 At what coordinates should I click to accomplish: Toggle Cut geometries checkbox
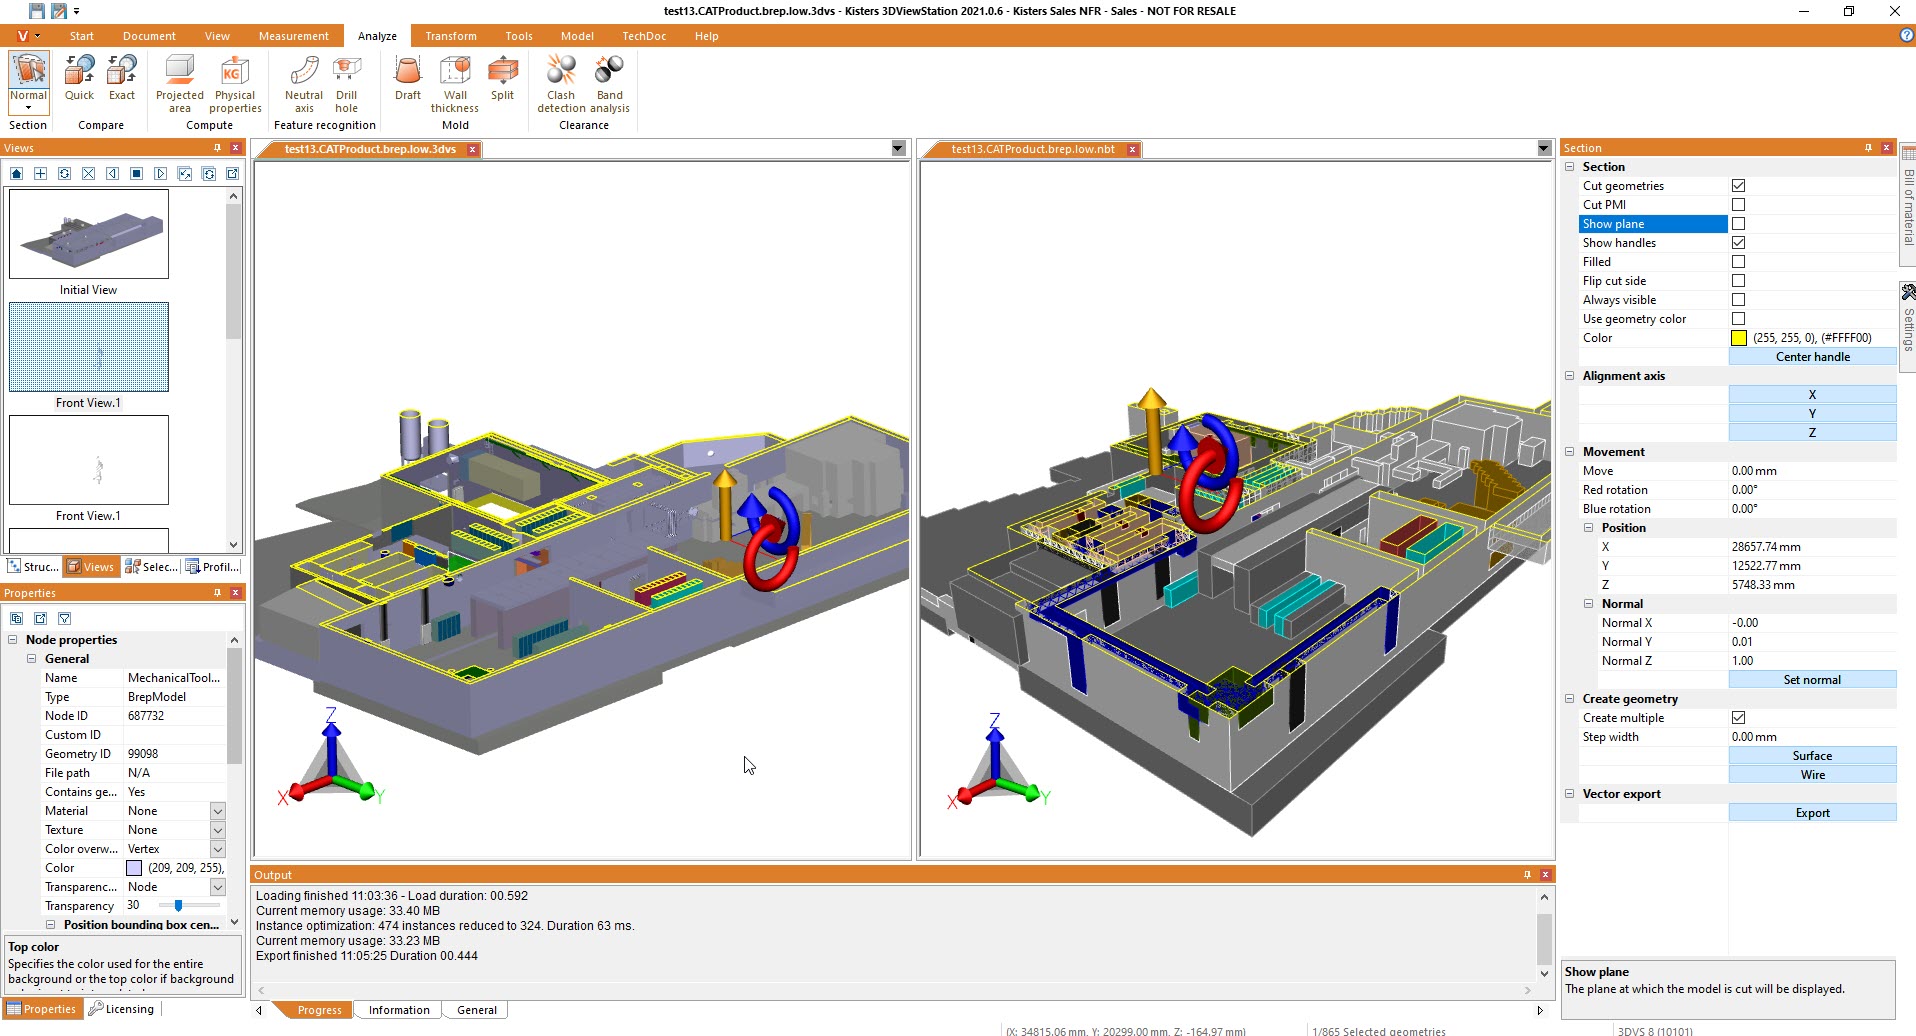click(x=1738, y=186)
